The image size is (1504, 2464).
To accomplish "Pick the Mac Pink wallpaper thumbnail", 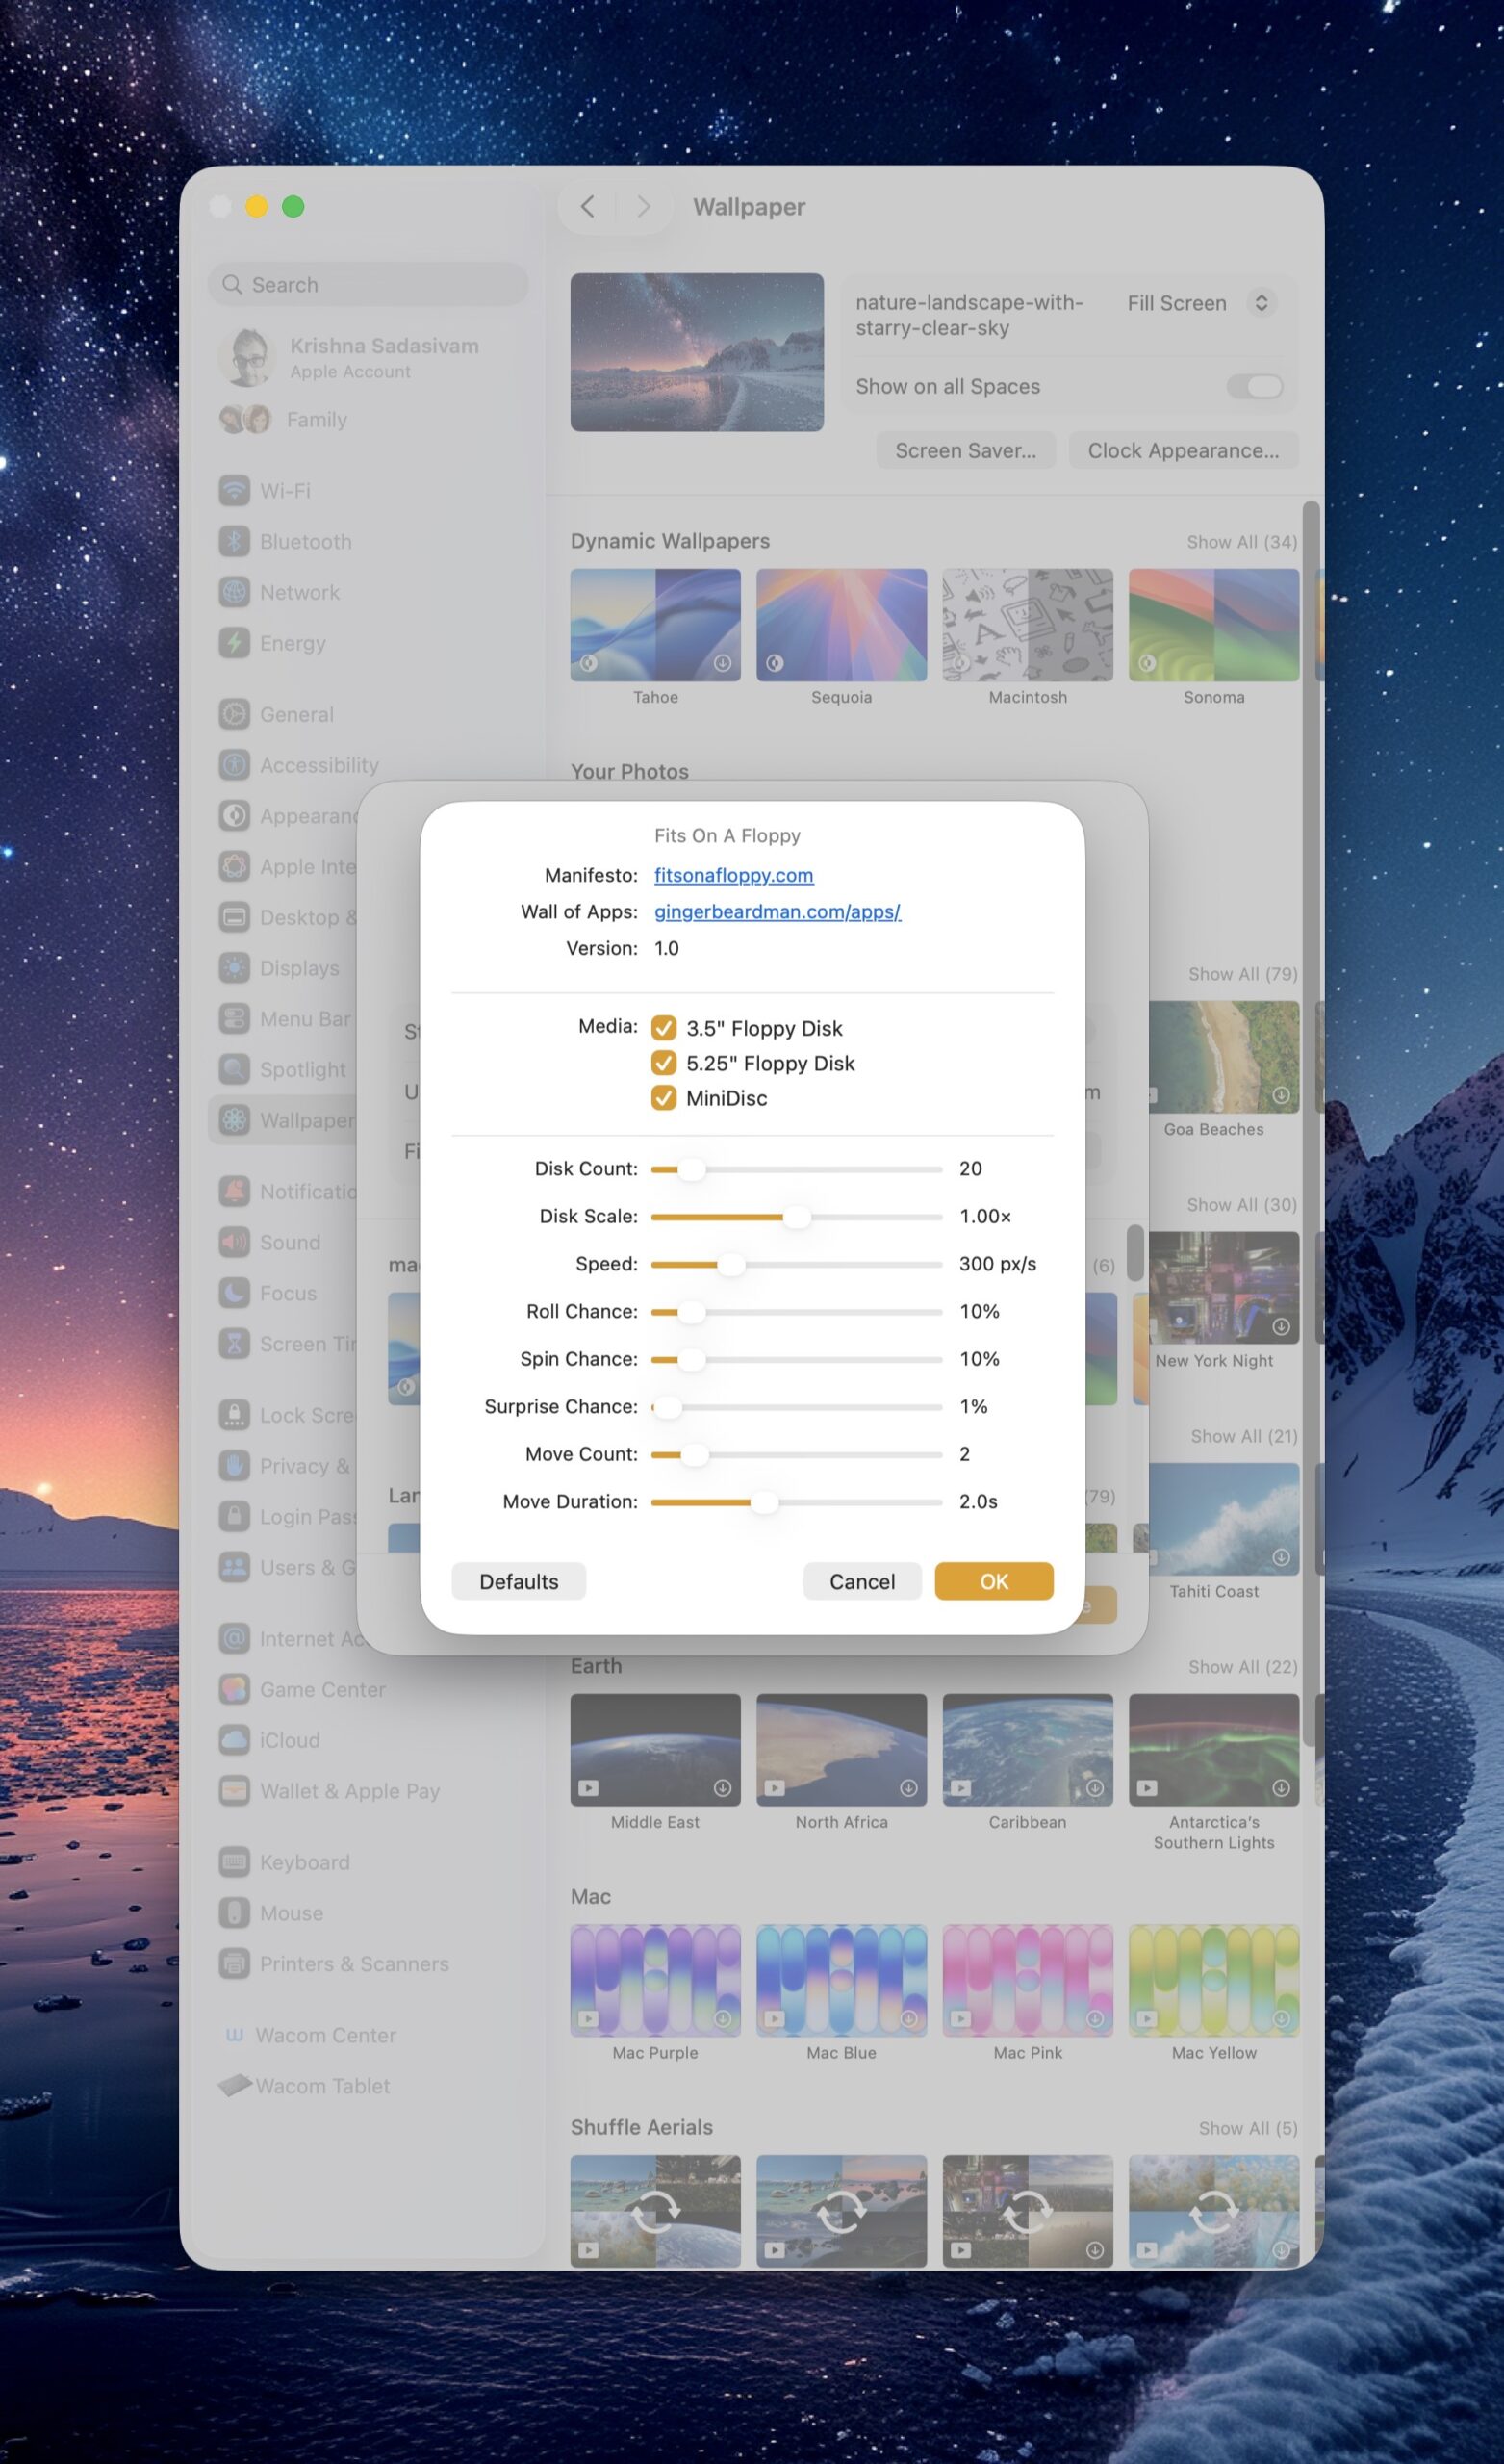I will coord(1027,1980).
